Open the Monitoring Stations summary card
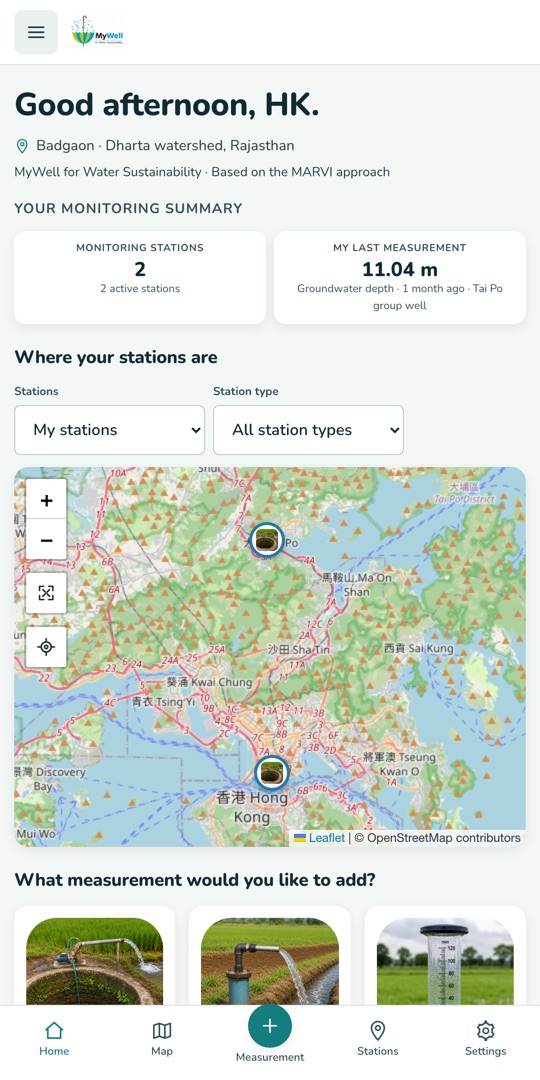 click(140, 278)
